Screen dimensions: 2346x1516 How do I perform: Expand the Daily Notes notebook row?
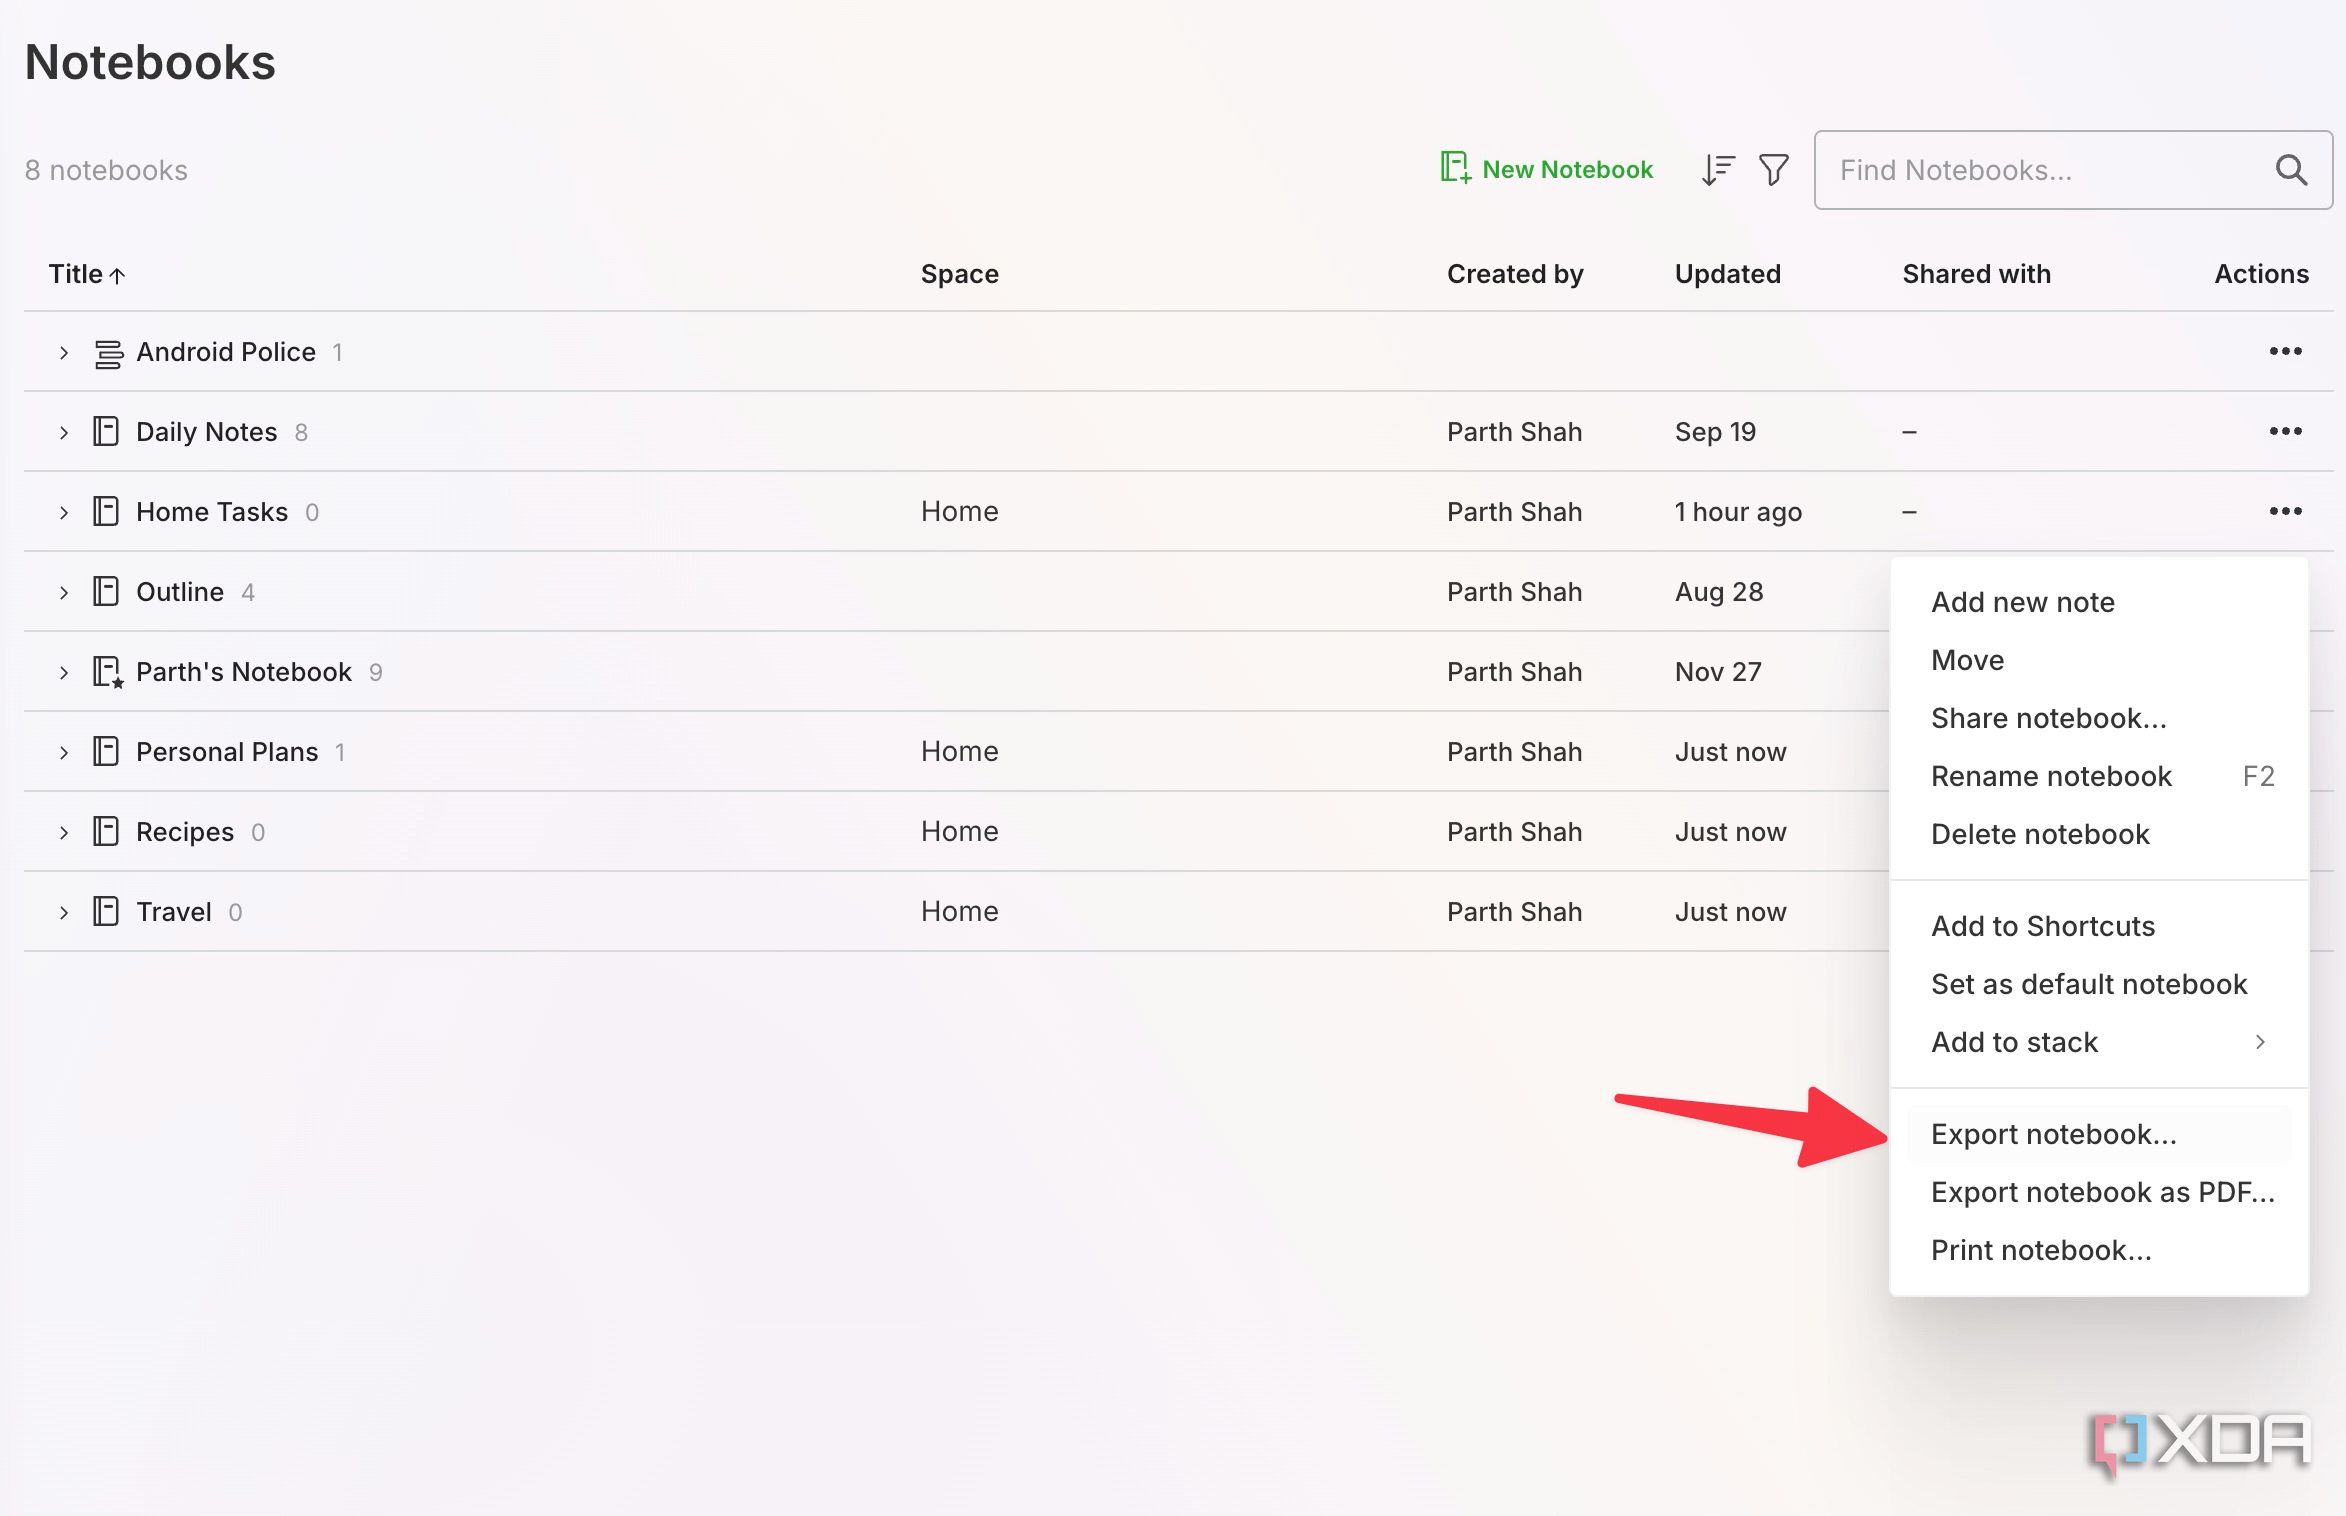click(64, 433)
